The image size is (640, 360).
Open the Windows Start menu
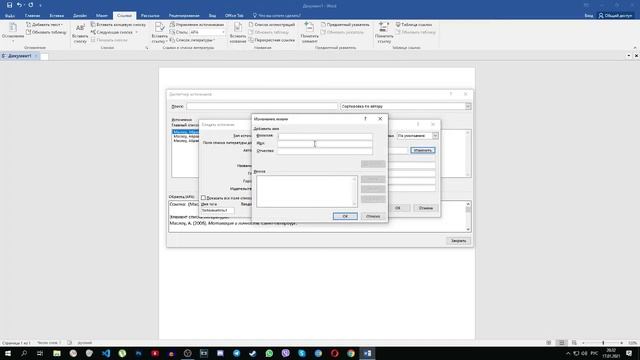(x=8, y=353)
